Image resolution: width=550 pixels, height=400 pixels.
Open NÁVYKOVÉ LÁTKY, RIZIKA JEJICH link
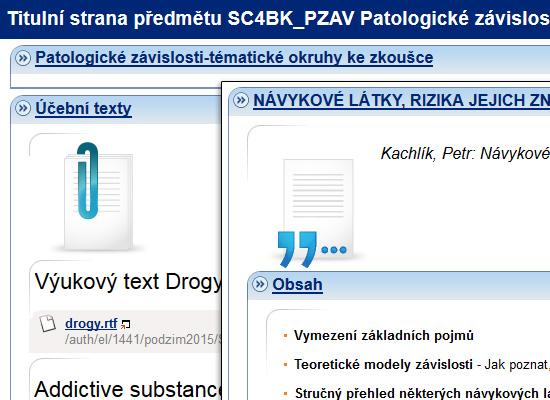[x=401, y=101]
